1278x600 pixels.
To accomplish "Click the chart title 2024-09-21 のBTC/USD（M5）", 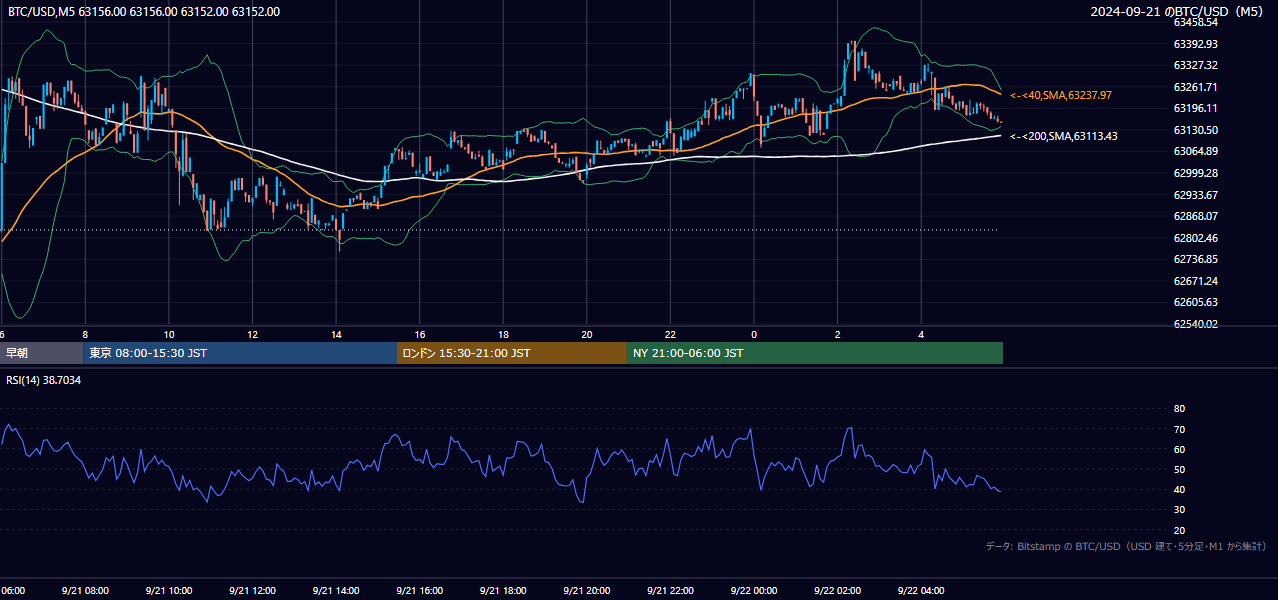I will coord(1179,12).
